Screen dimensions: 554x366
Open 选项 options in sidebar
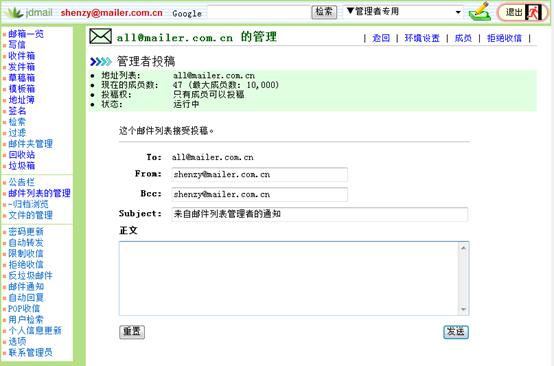coord(17,342)
